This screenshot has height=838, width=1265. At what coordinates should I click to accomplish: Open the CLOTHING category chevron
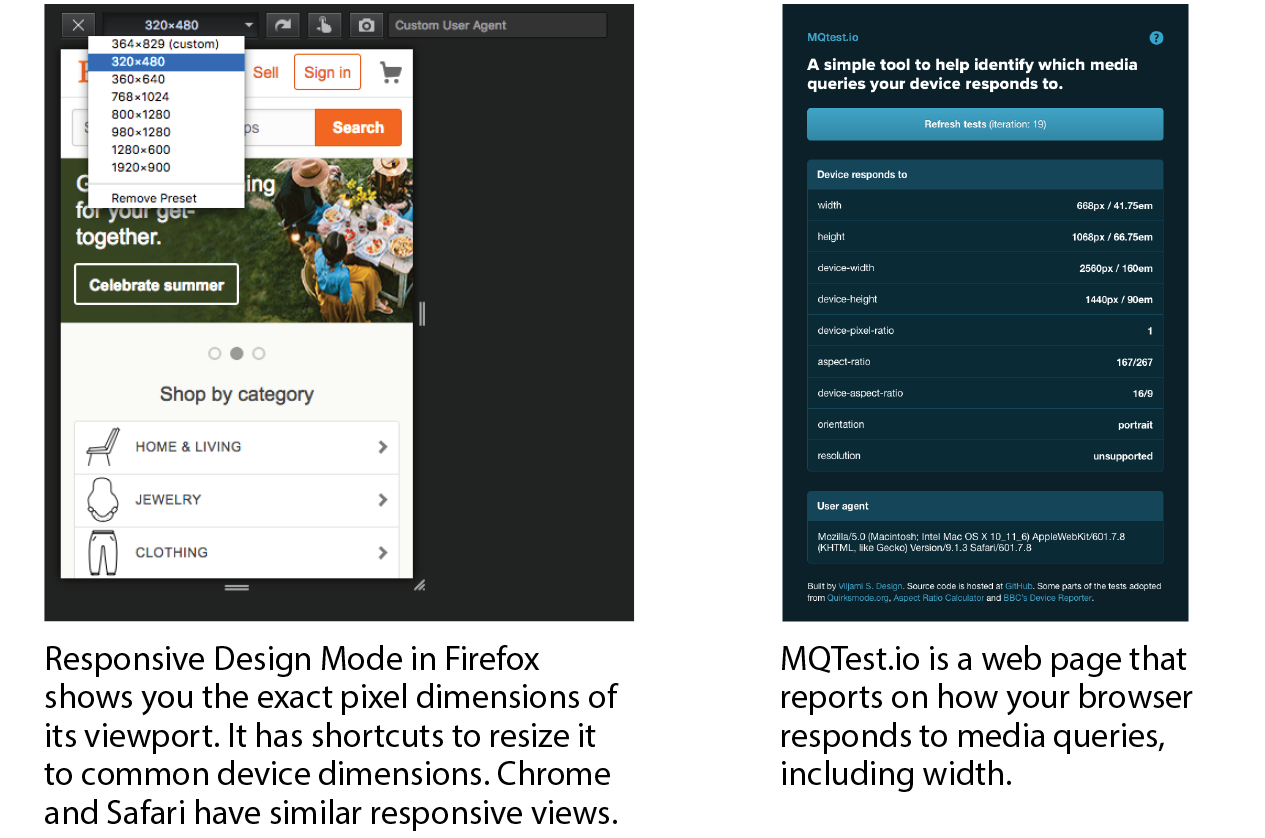point(382,553)
